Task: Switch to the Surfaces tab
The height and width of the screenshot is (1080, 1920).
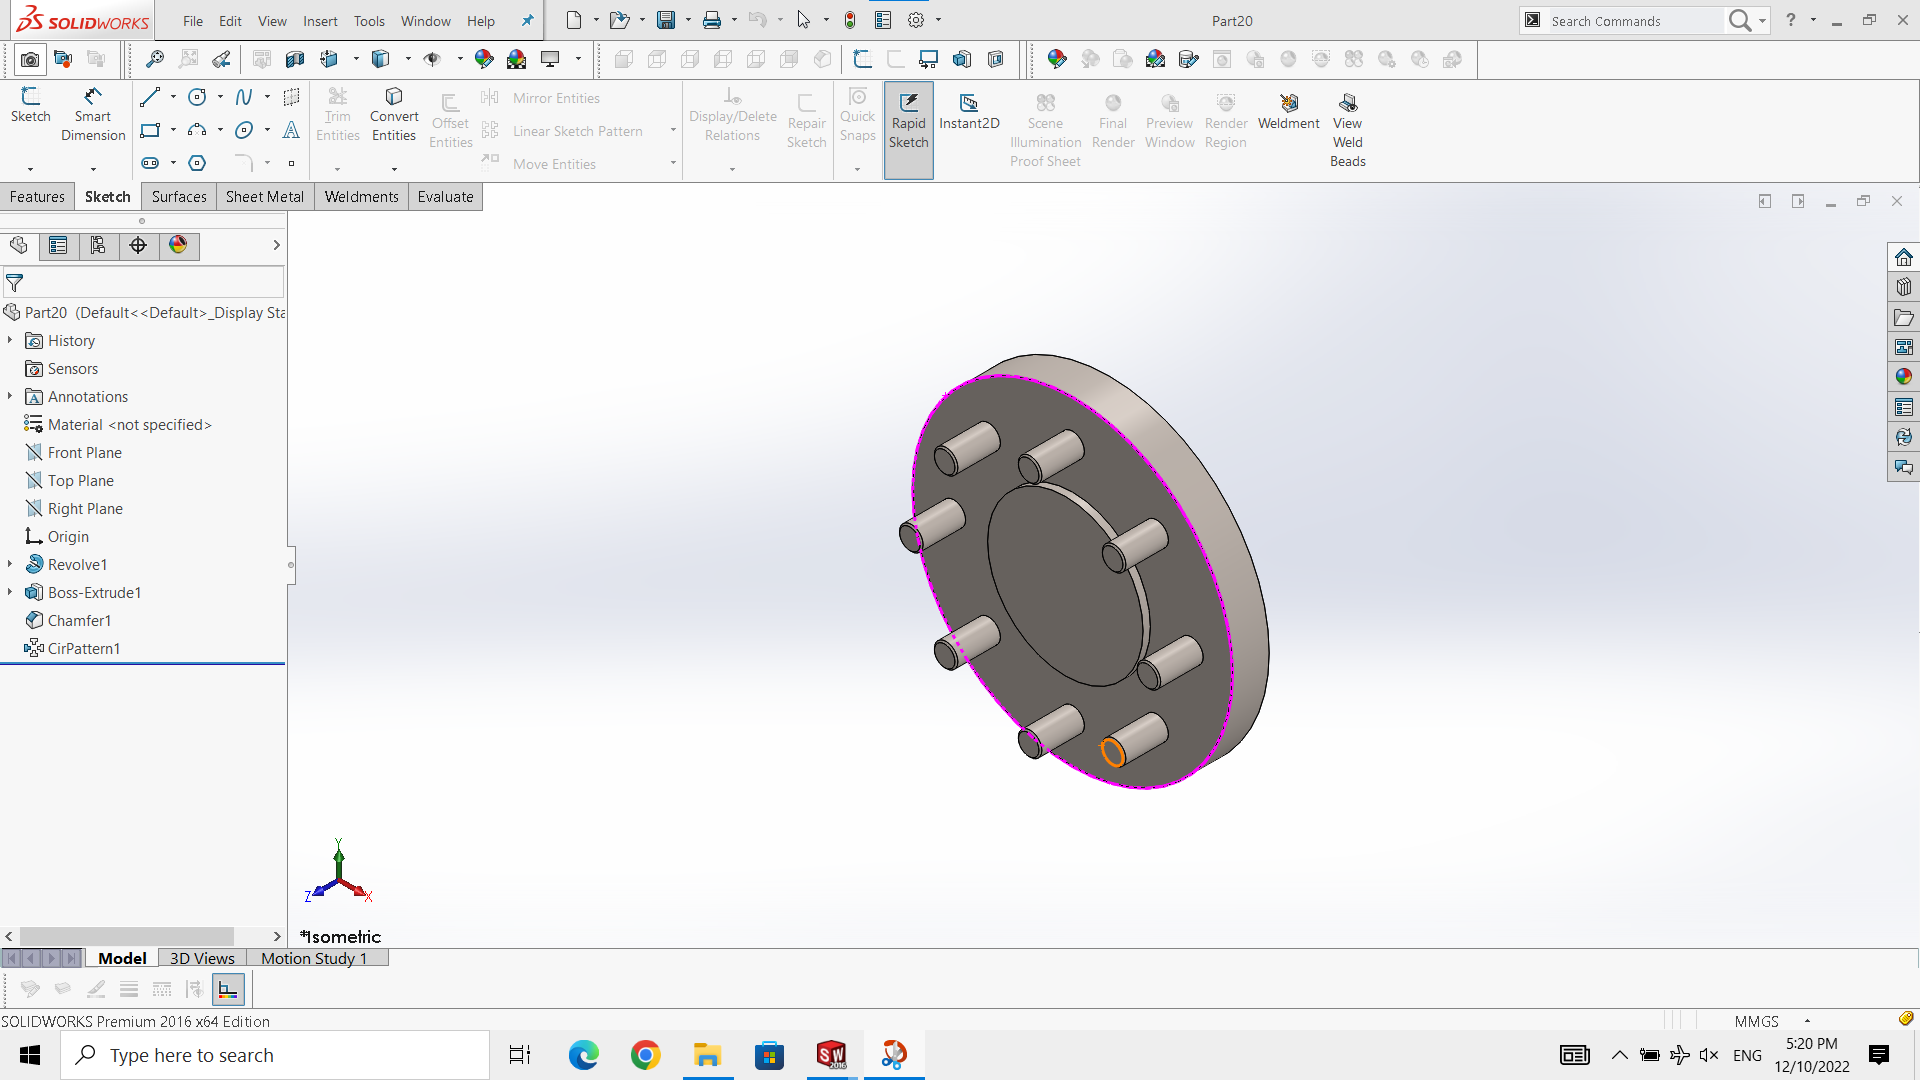Action: pyautogui.click(x=179, y=197)
